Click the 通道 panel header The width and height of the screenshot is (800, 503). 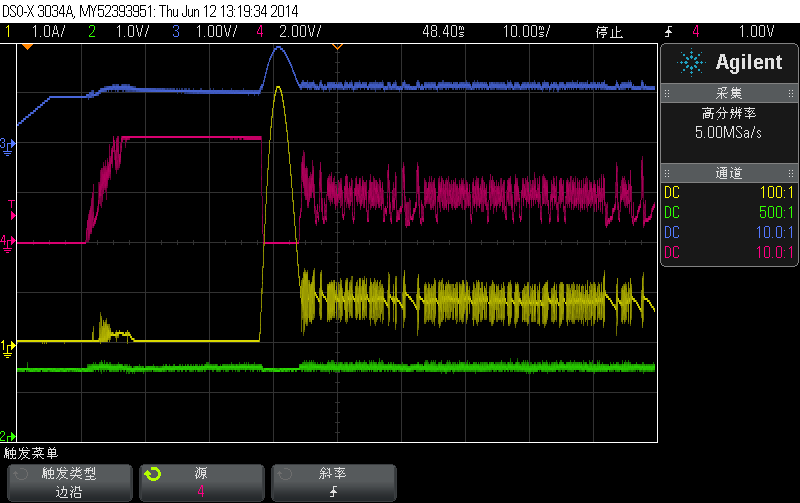tap(729, 173)
